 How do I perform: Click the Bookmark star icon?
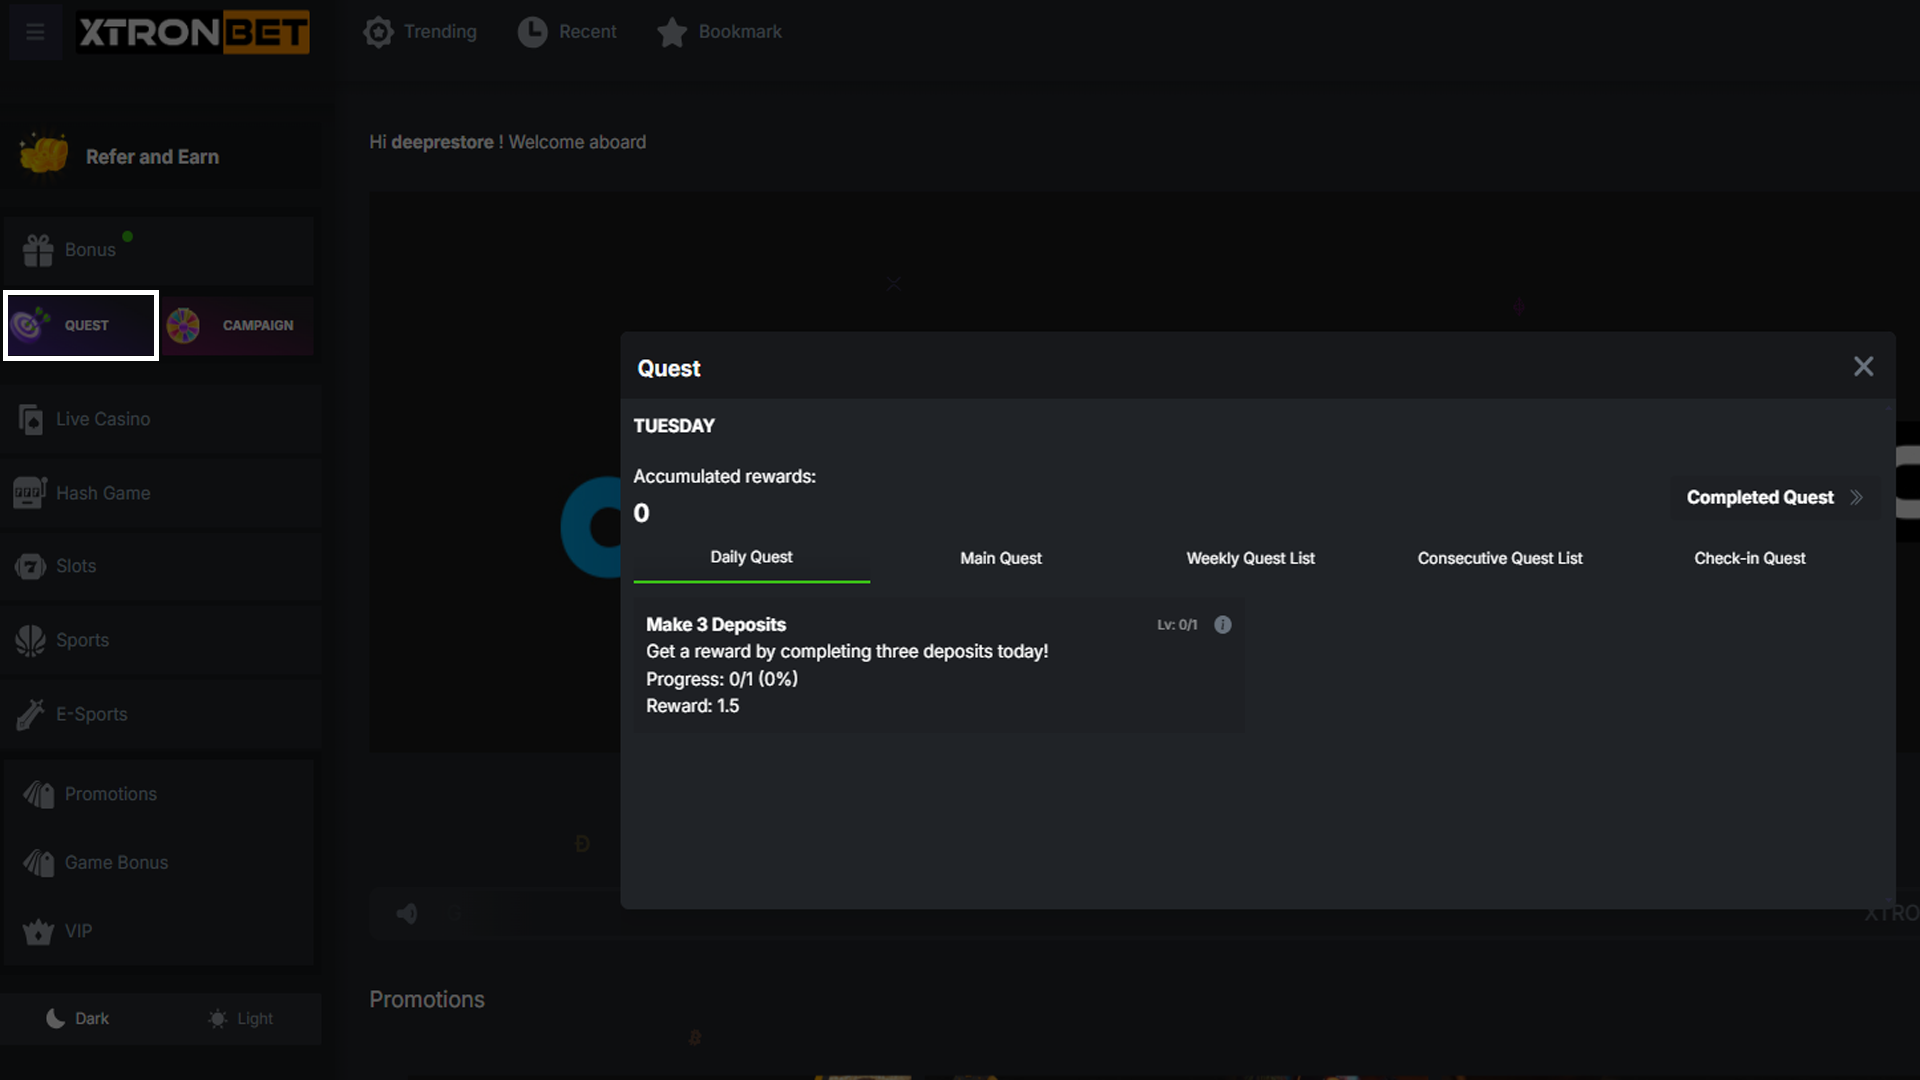[672, 32]
